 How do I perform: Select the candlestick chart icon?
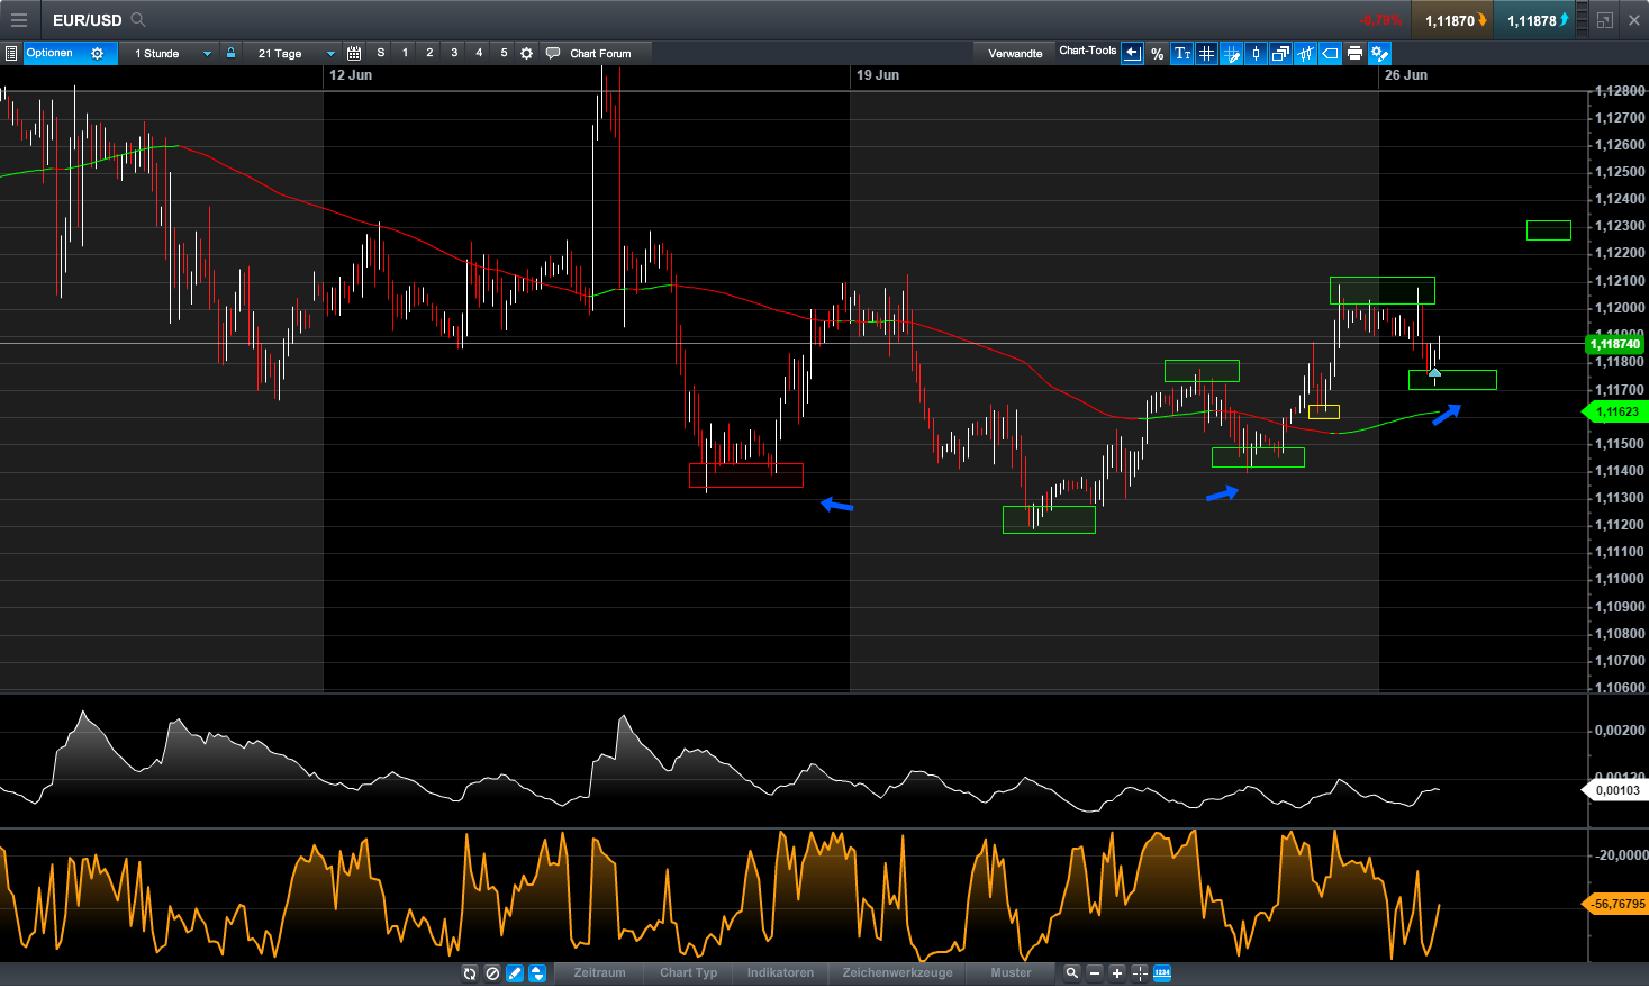point(1256,53)
